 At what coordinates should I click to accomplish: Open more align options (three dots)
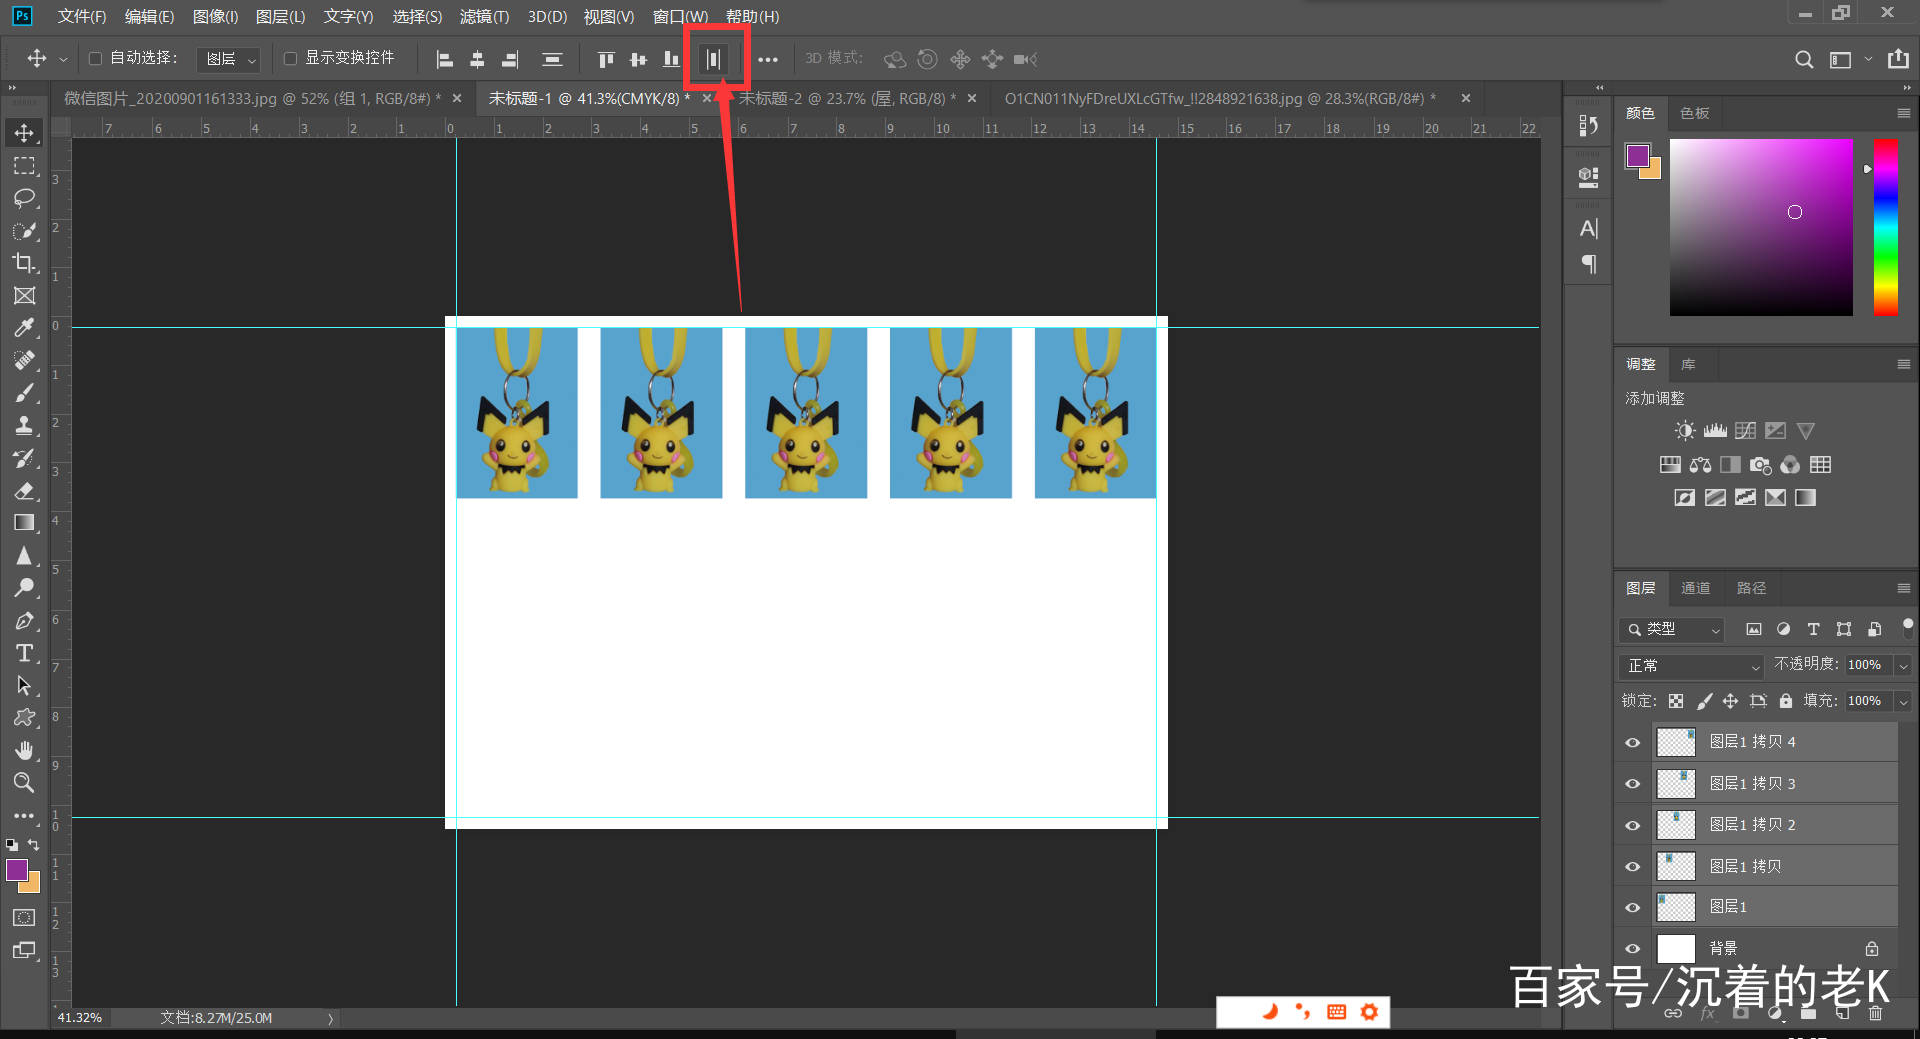coord(768,60)
